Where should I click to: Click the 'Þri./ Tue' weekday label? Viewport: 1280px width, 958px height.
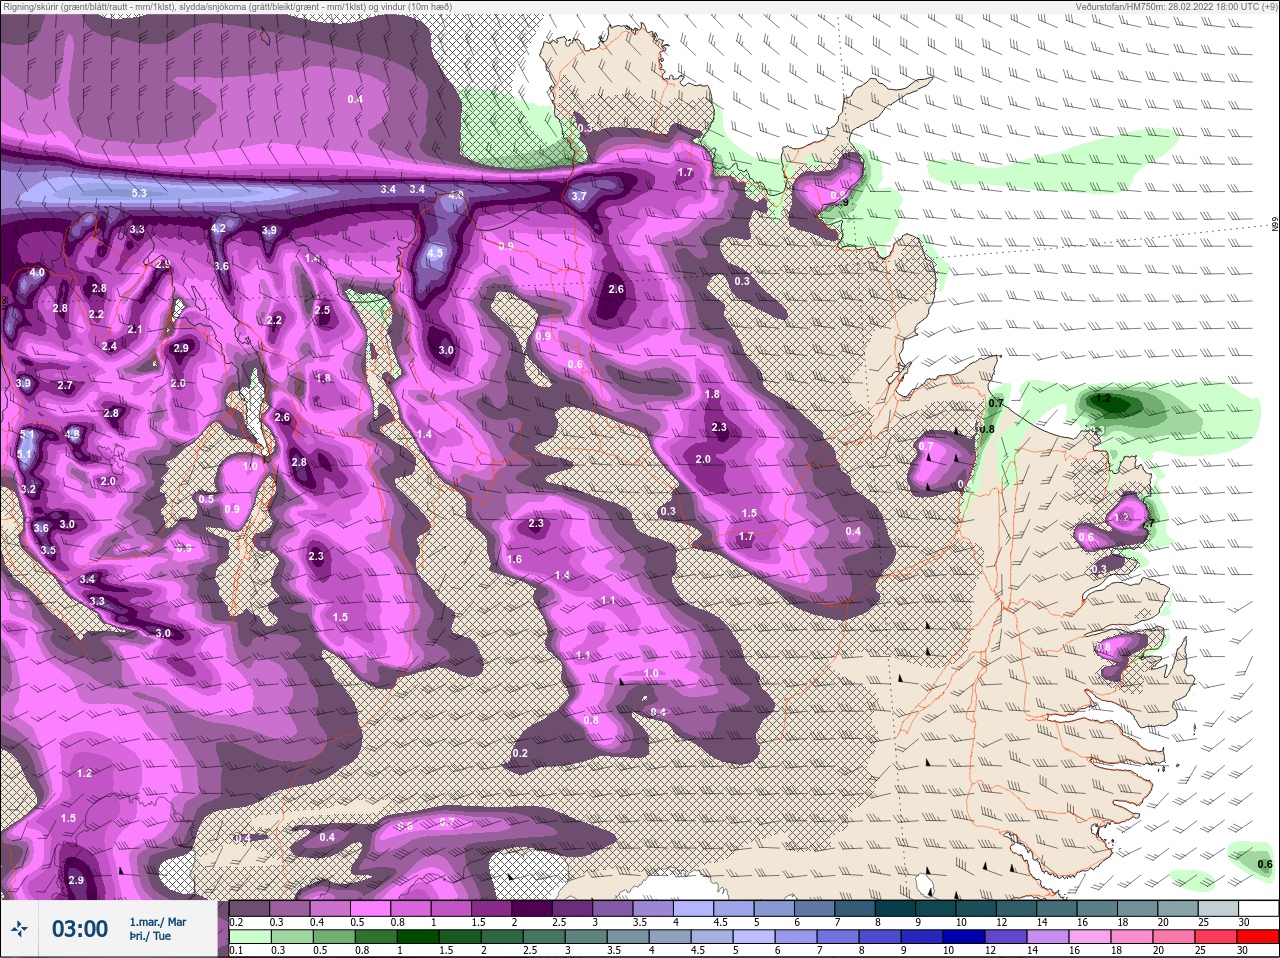(x=150, y=937)
